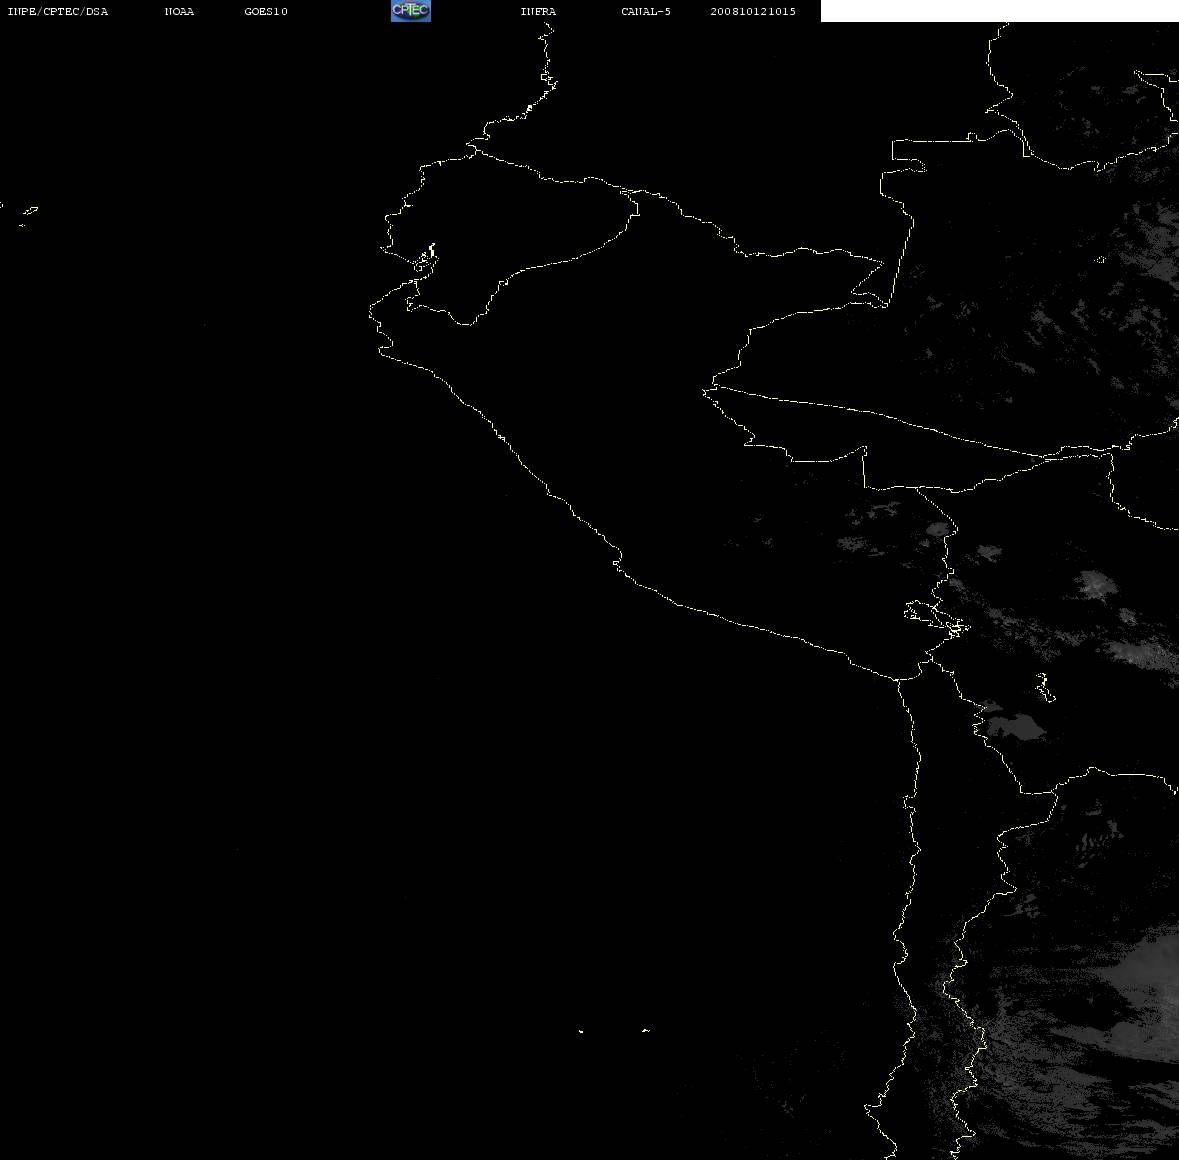Click the right small offshore island dot

[x=646, y=1030]
